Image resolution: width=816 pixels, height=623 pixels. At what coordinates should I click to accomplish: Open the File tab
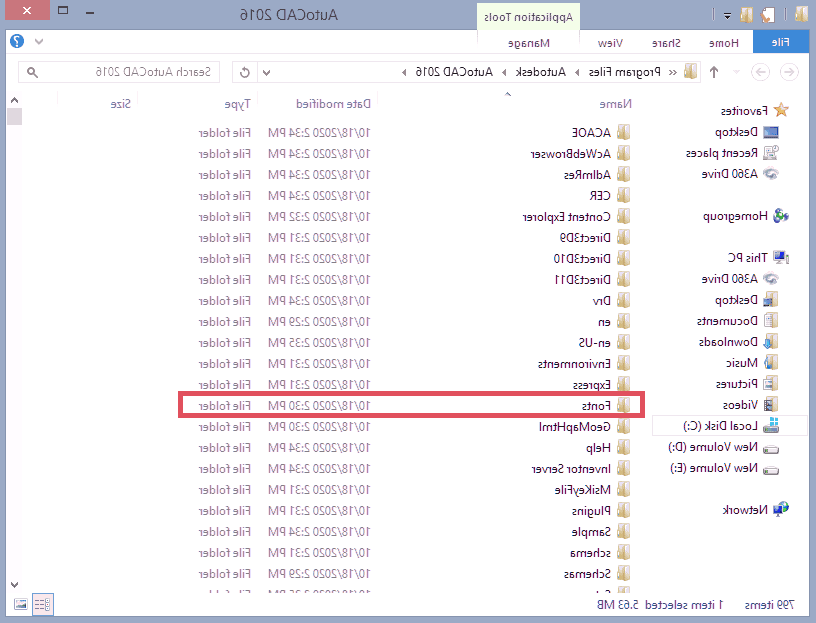[781, 43]
